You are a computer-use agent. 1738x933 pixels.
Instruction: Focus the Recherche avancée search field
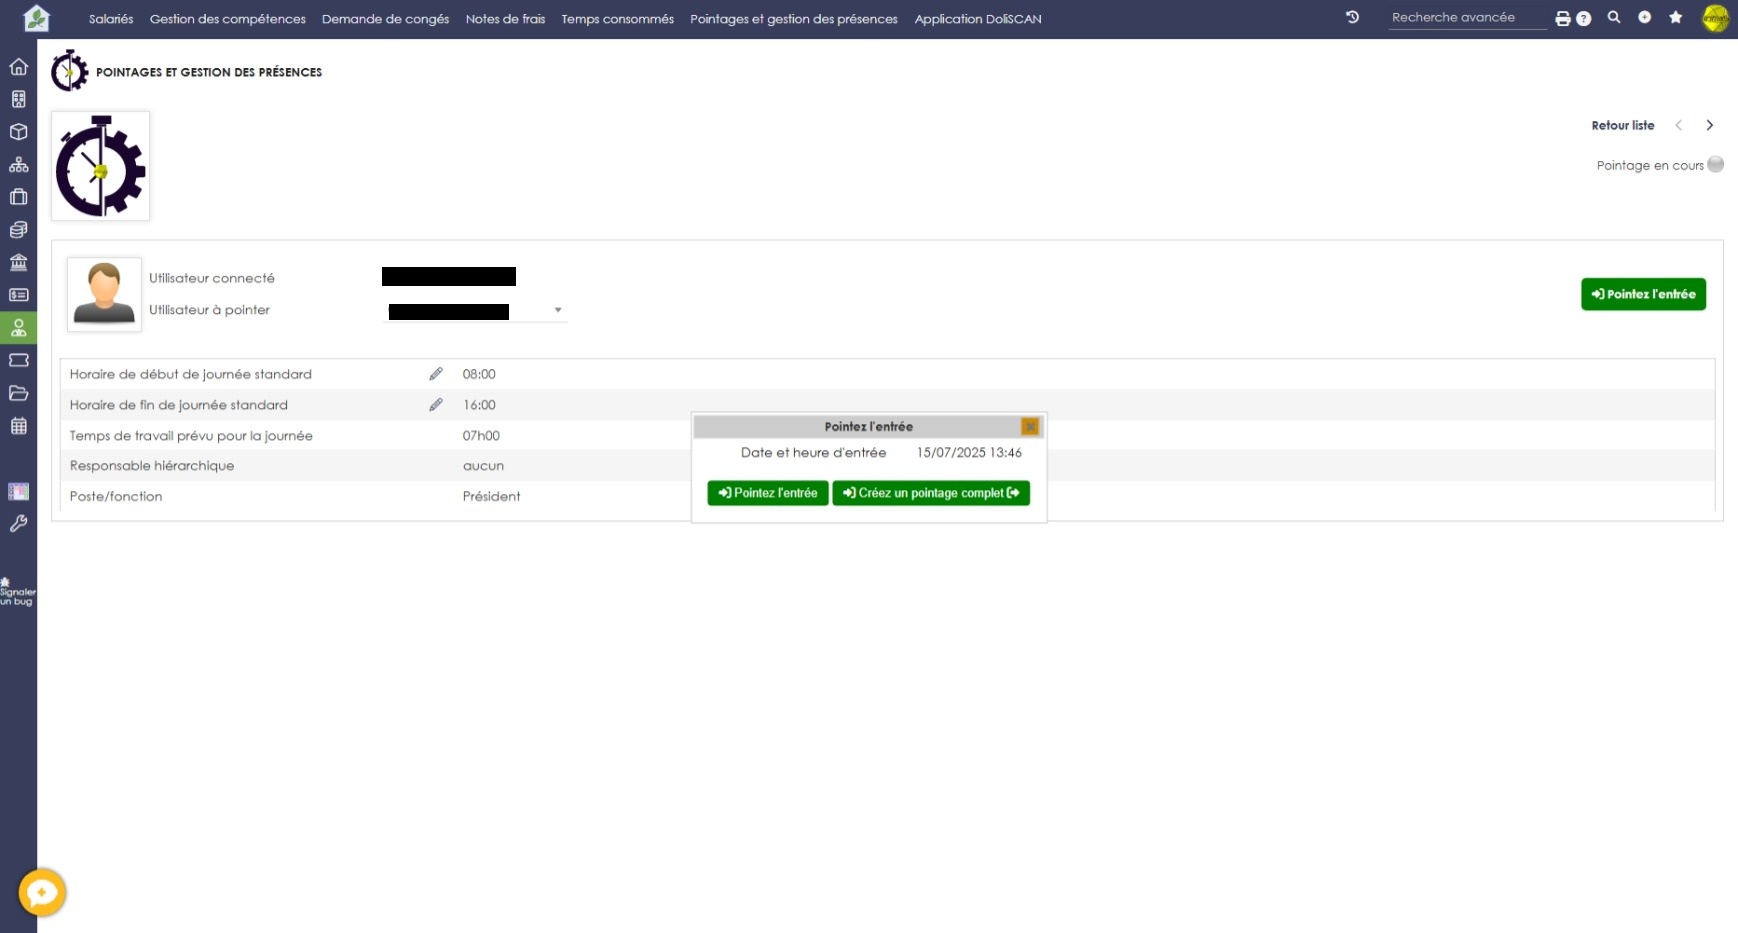click(x=1467, y=18)
